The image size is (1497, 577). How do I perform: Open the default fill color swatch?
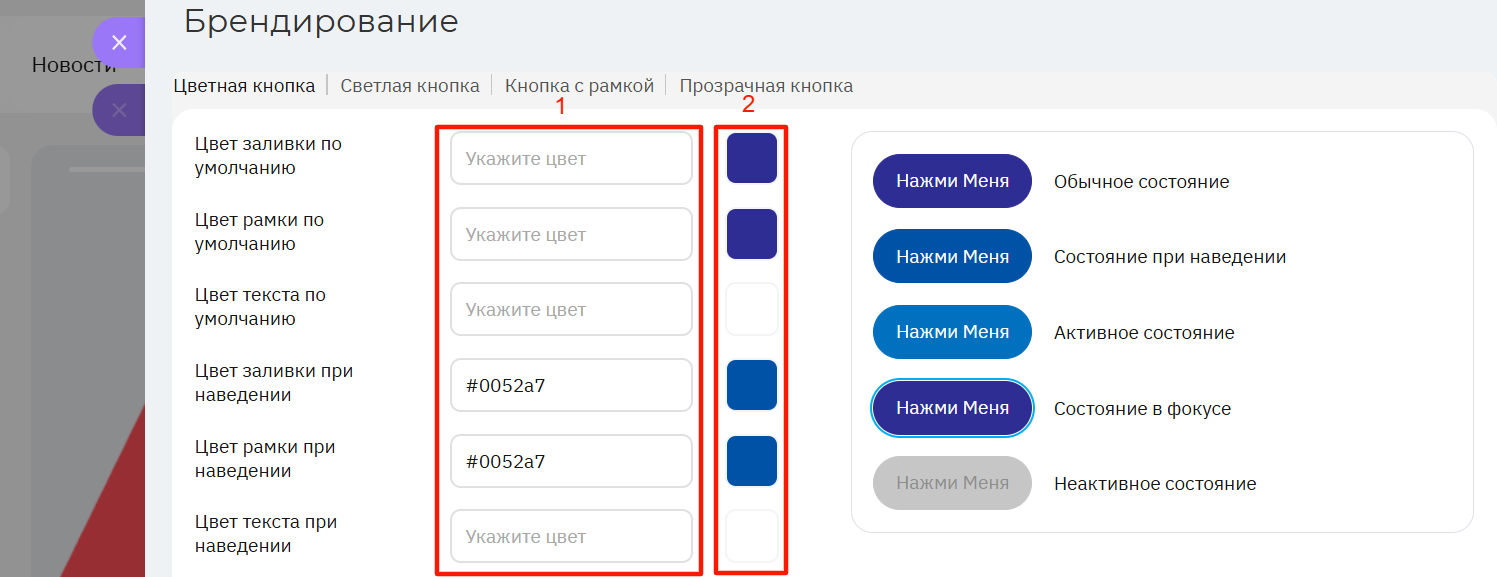(x=752, y=159)
